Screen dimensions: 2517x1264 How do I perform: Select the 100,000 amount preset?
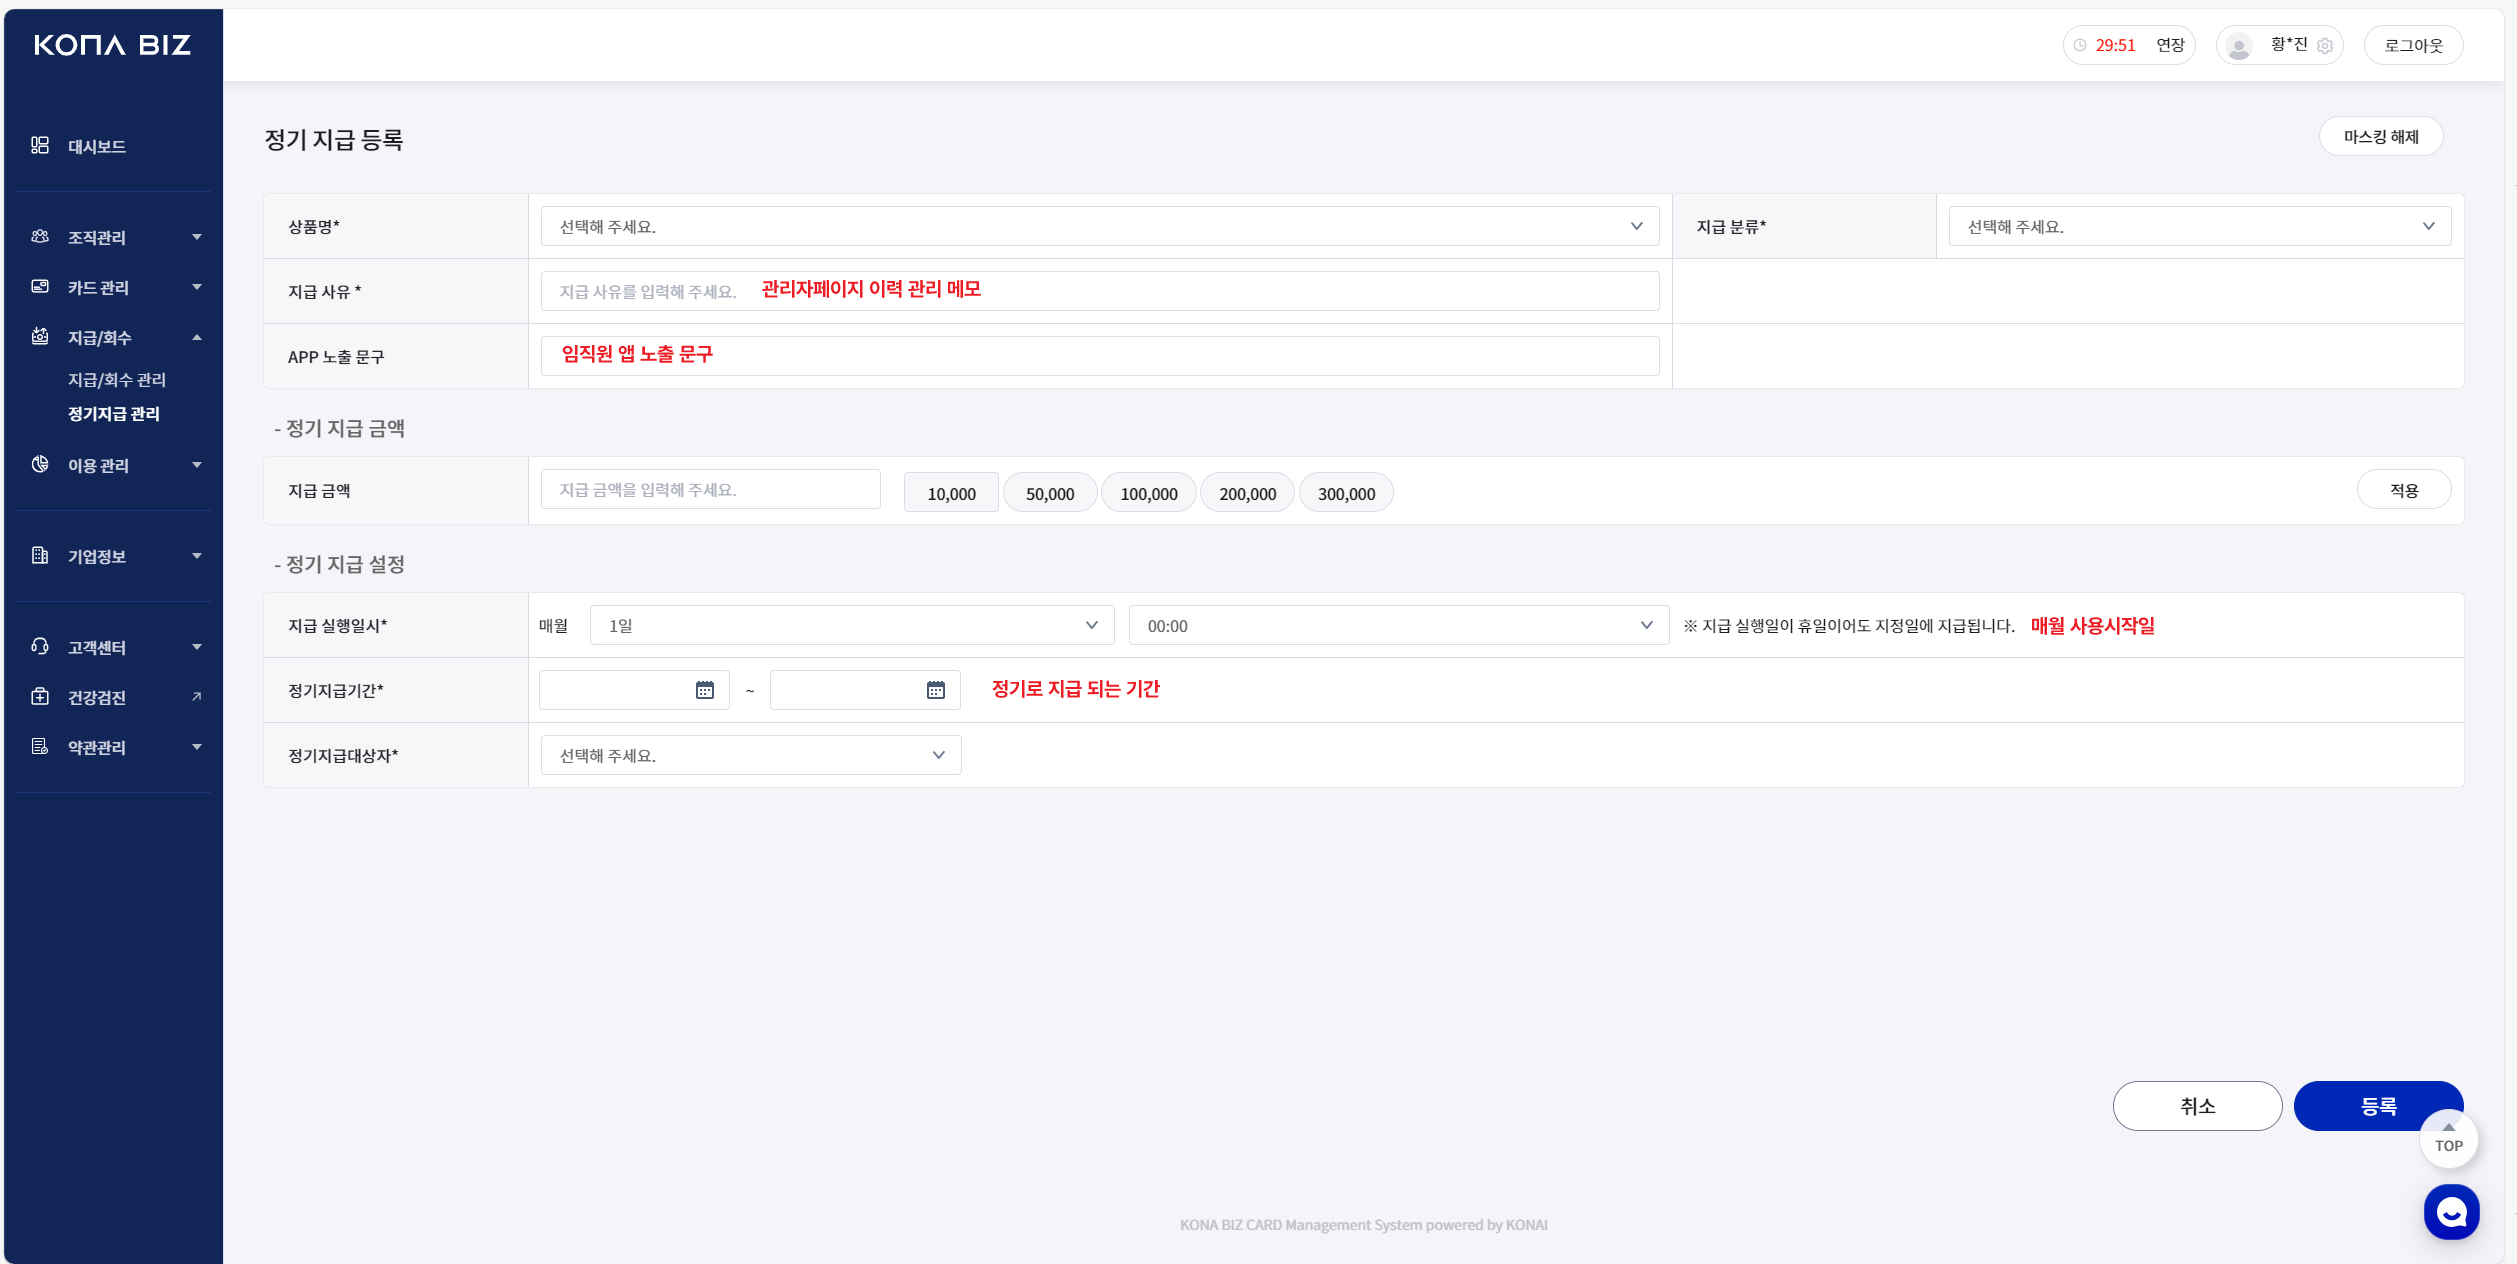tap(1148, 493)
